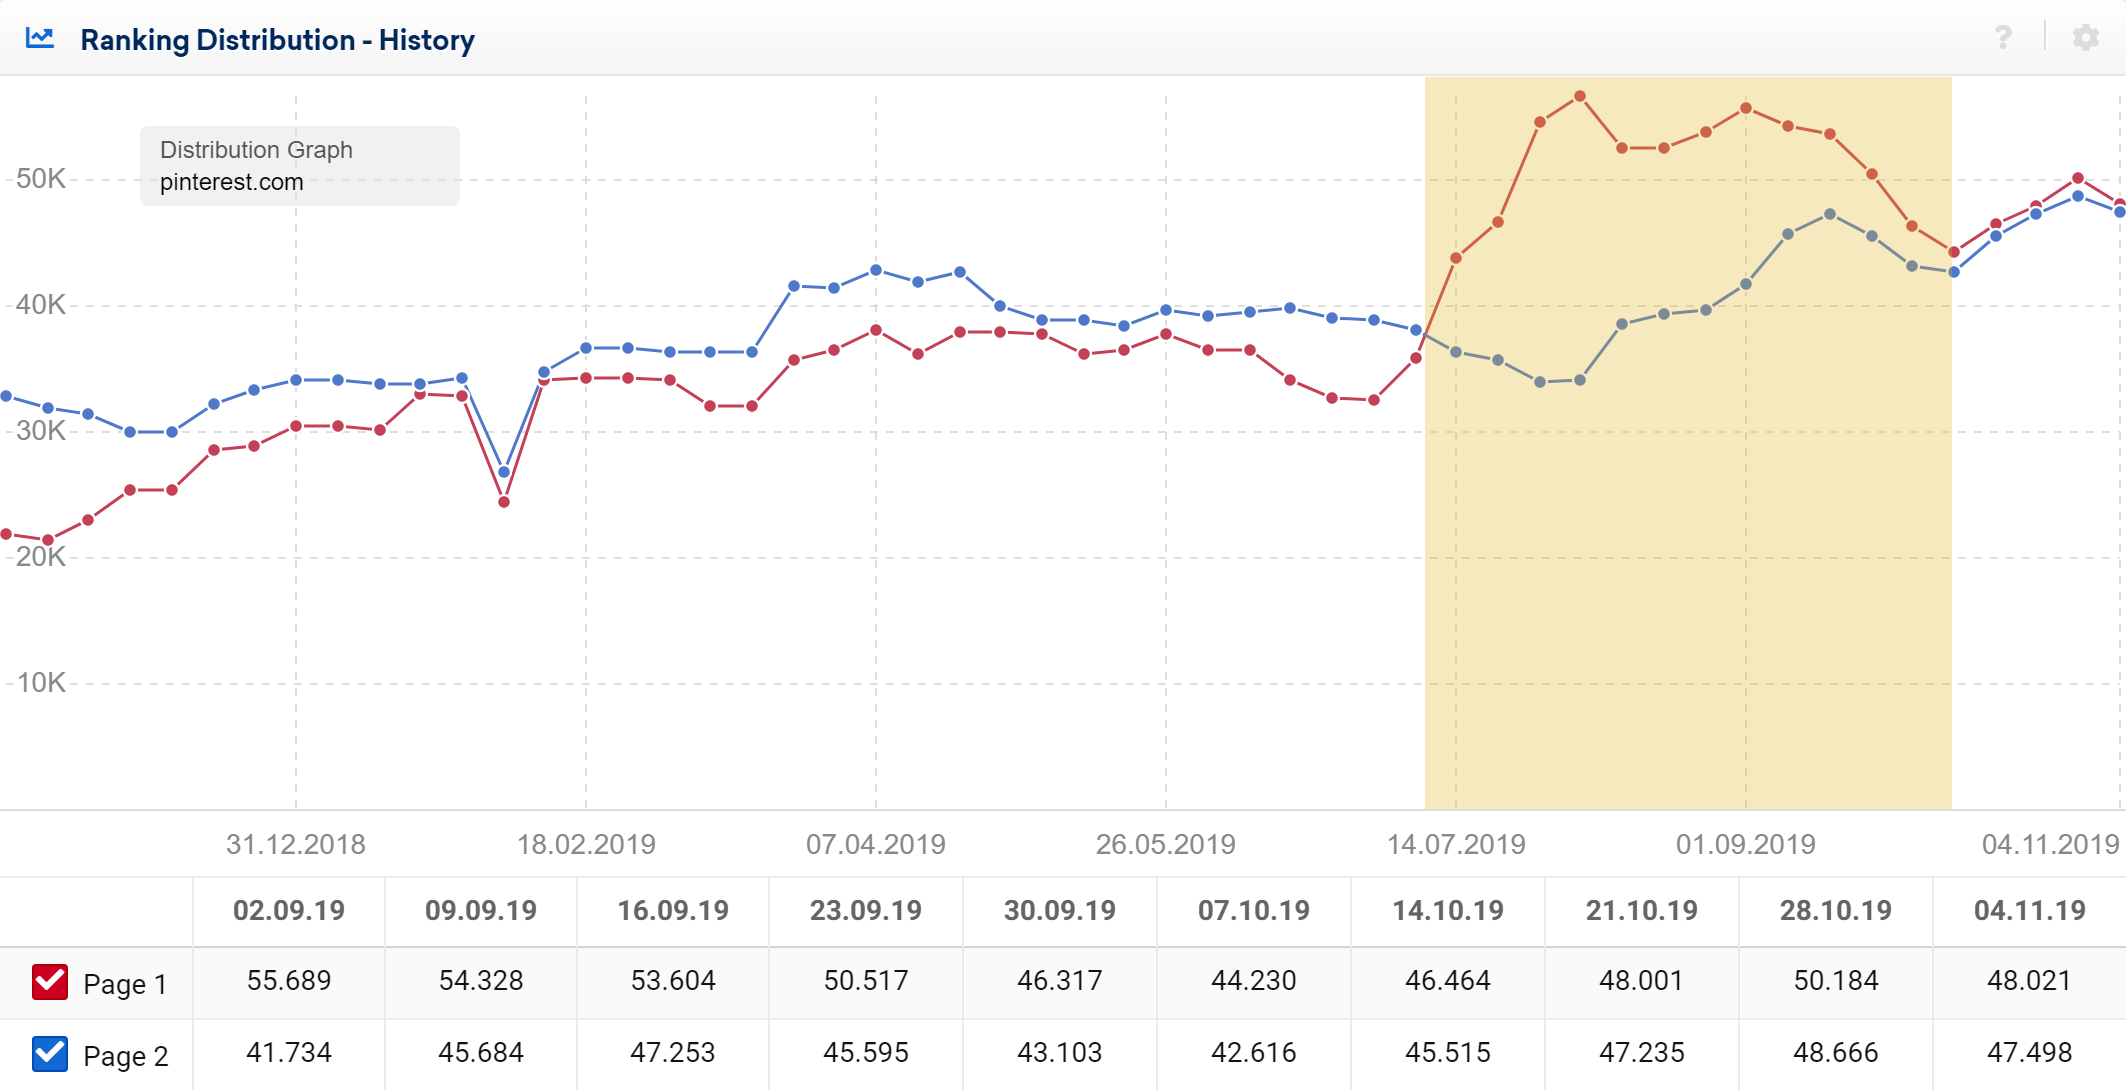2126x1090 pixels.
Task: Click the chart icon beside the title
Action: click(x=40, y=39)
